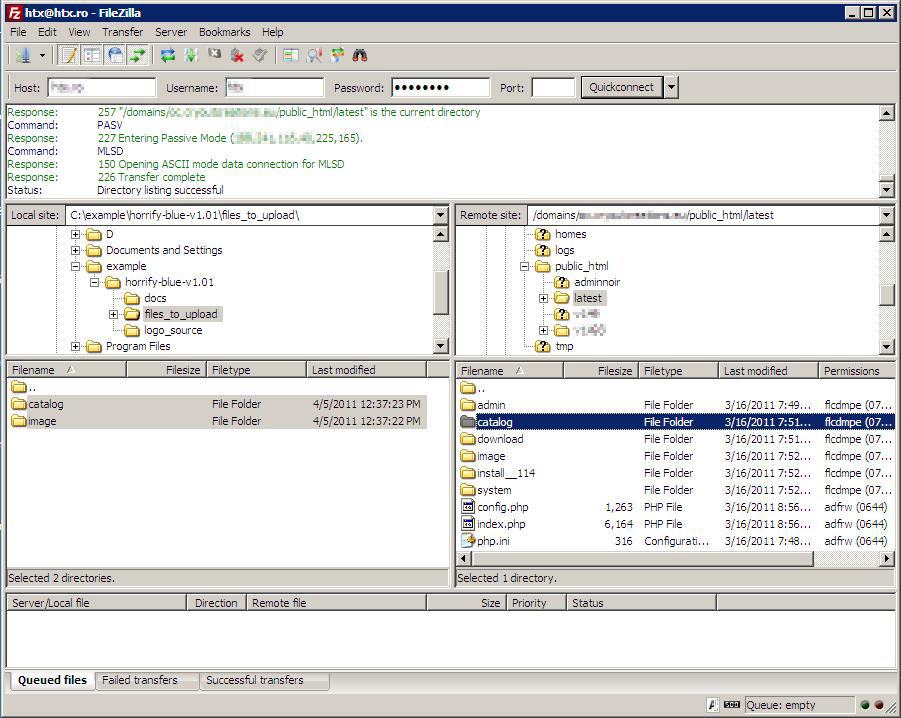Click index.php file icon

point(468,524)
